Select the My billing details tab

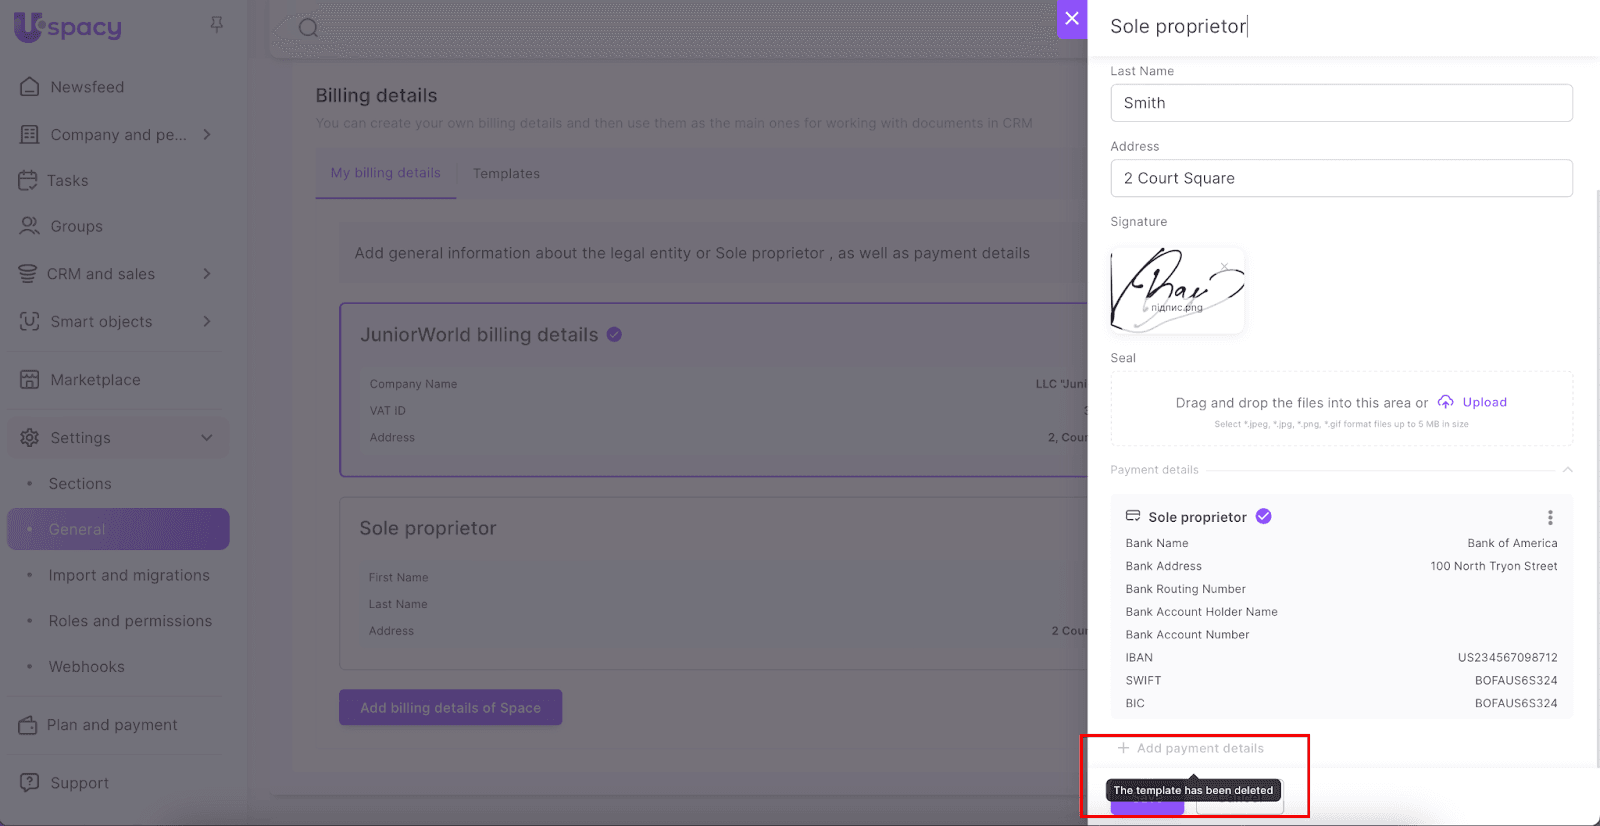click(386, 173)
